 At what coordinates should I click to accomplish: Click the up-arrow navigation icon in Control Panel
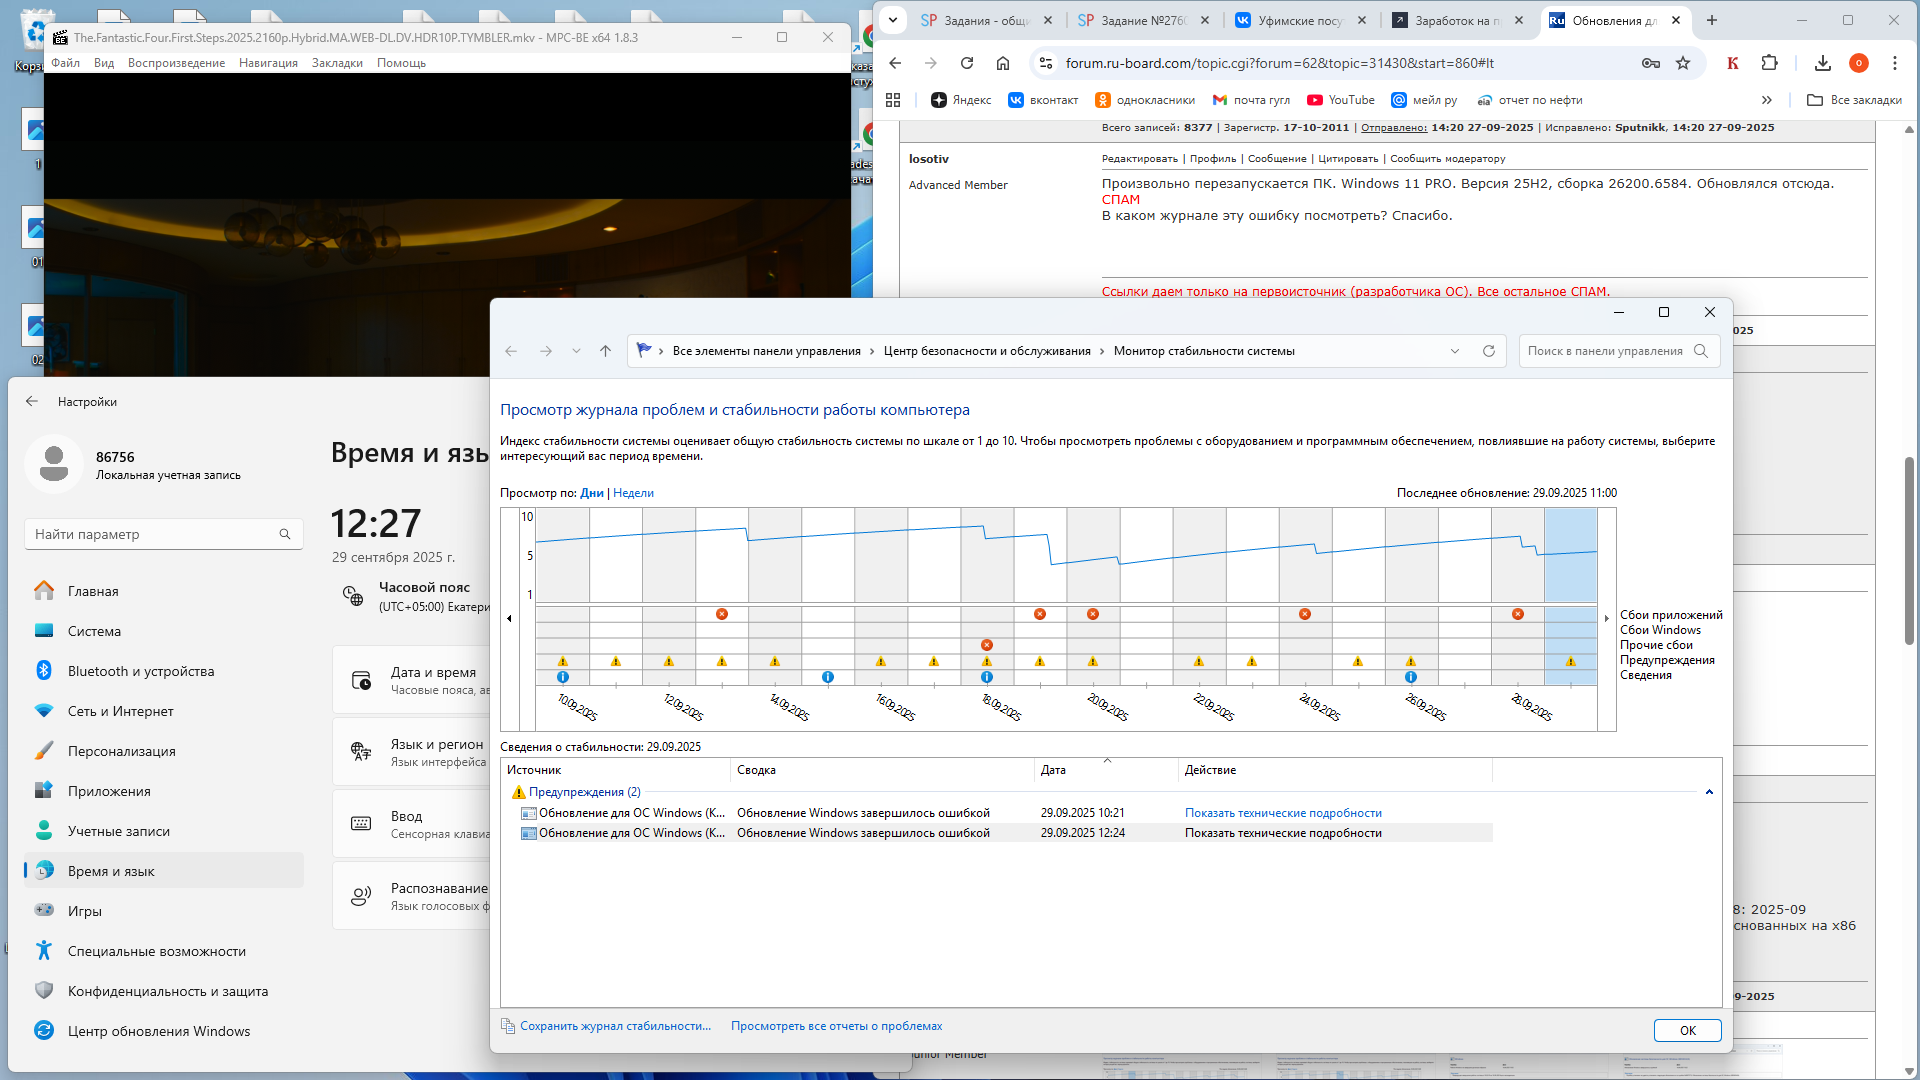tap(605, 351)
